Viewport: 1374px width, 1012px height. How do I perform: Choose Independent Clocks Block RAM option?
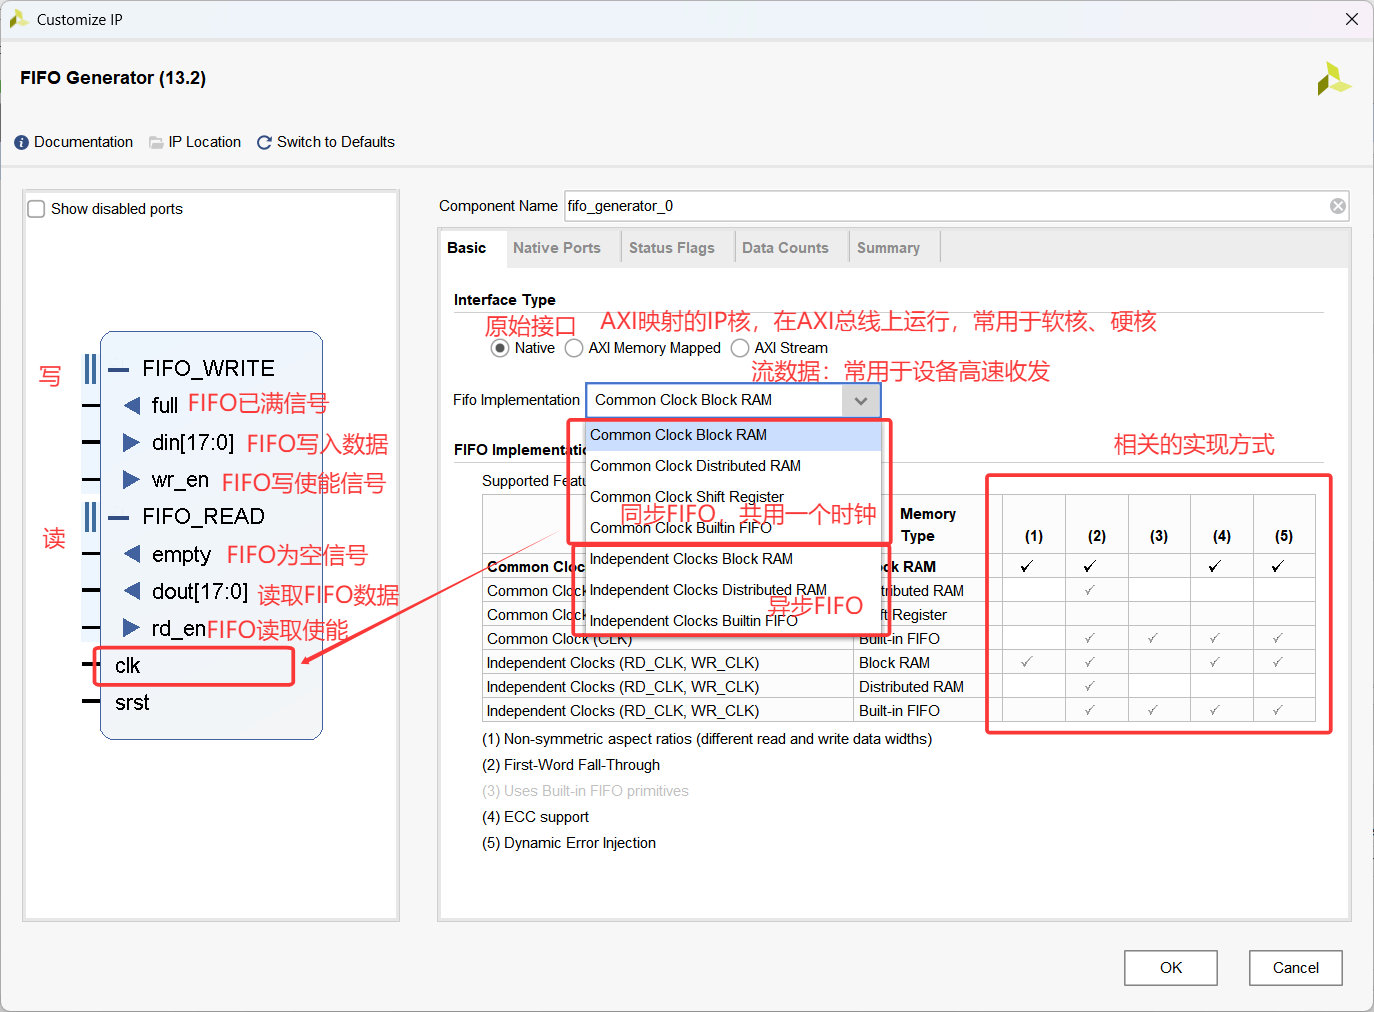(733, 559)
